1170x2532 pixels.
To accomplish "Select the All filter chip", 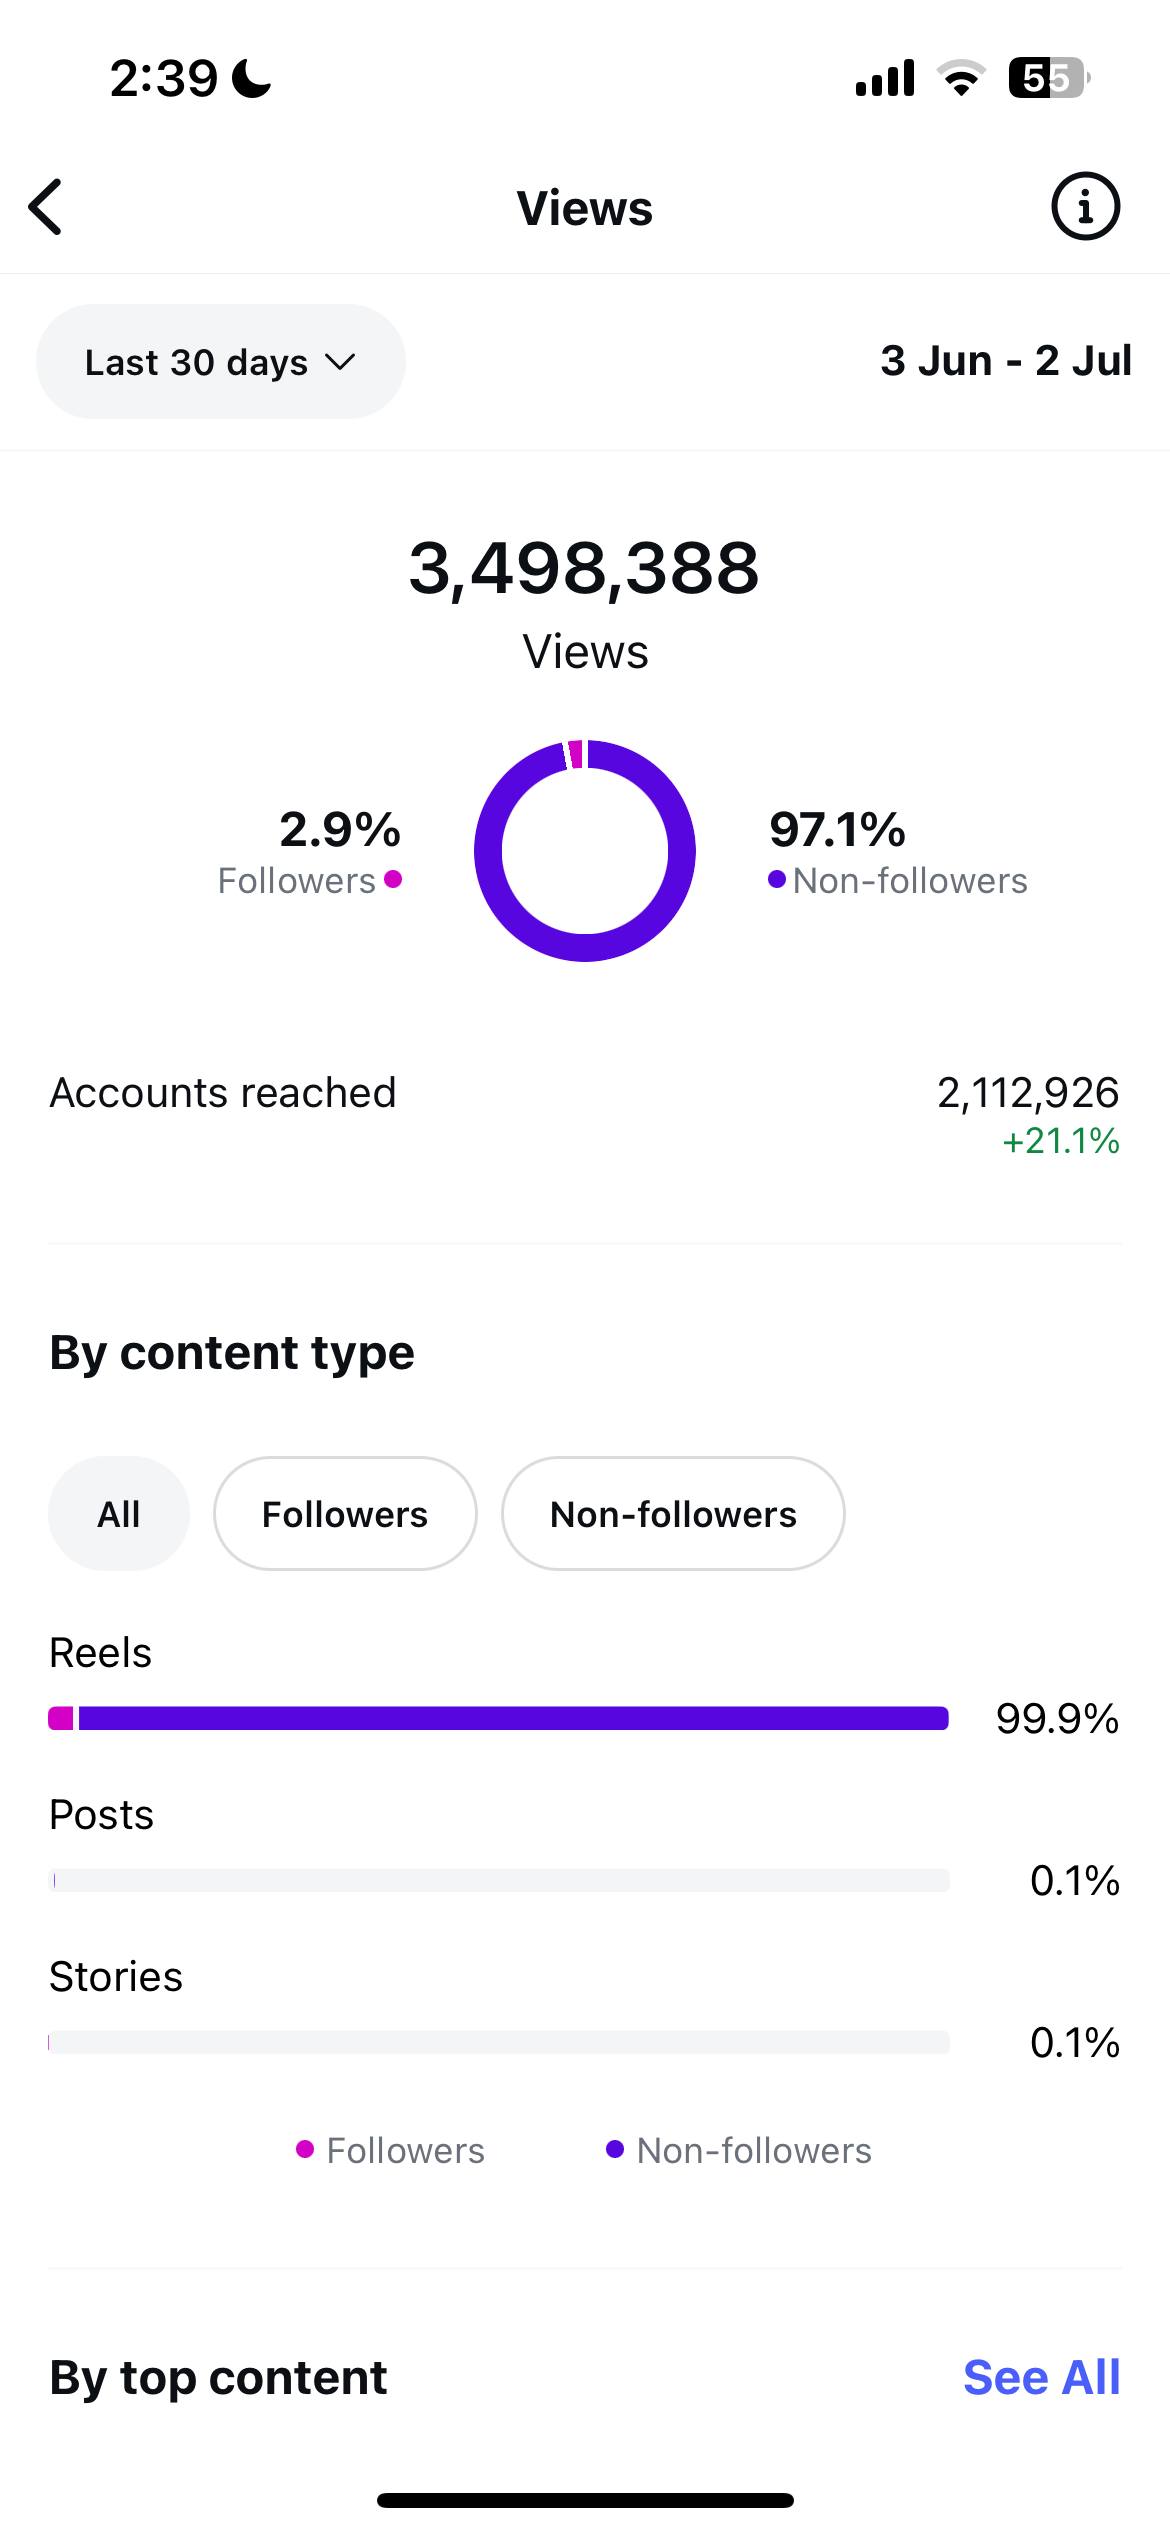I will tap(119, 1513).
